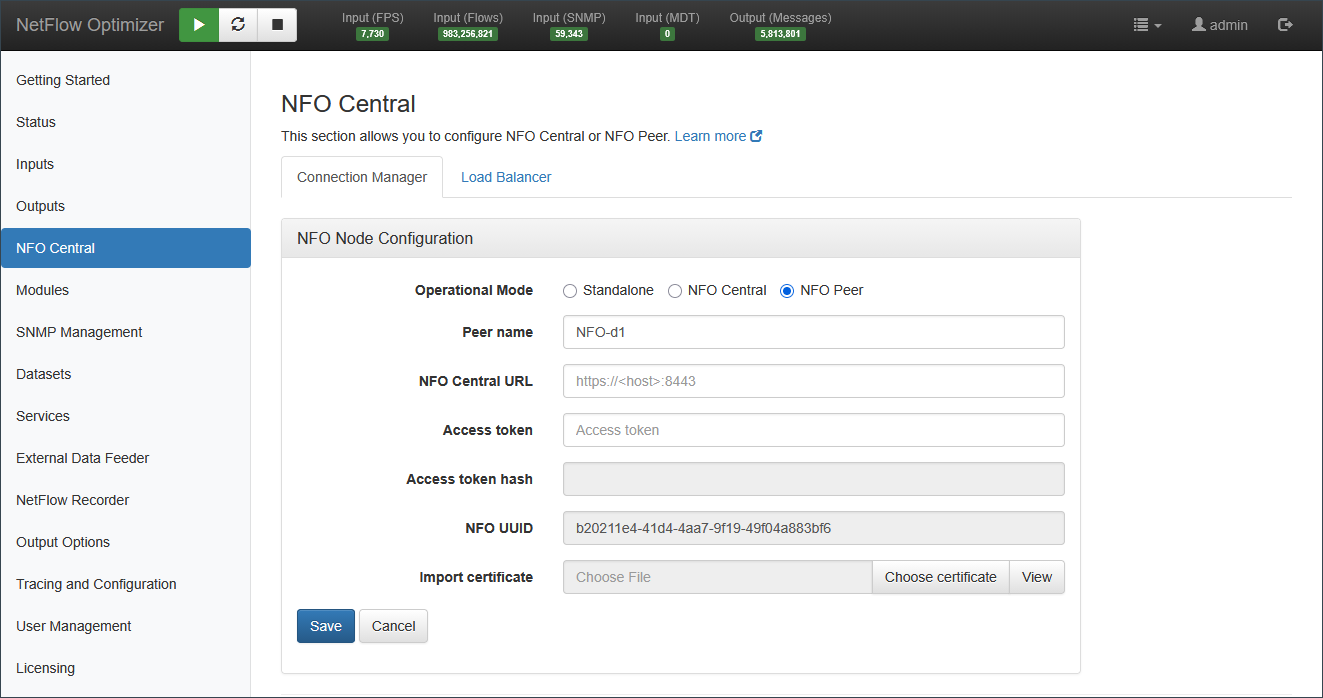Switch to the Load Balancer tab

[x=506, y=177]
